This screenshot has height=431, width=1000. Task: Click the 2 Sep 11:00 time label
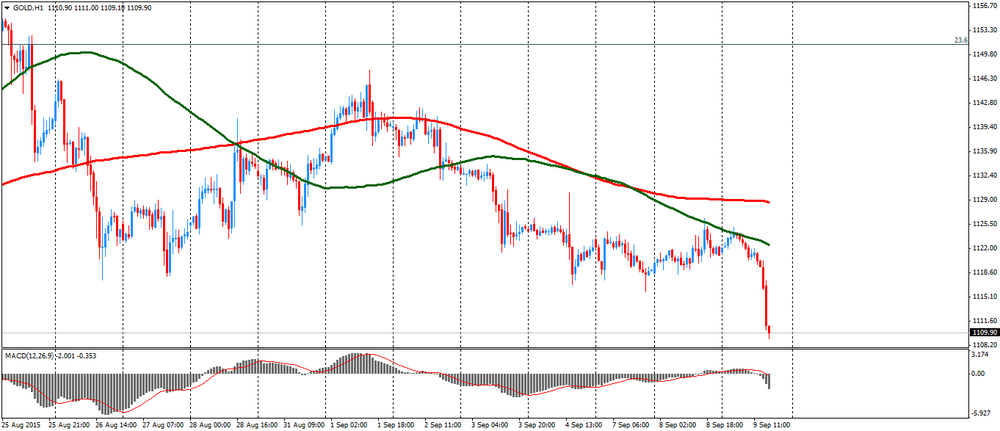pyautogui.click(x=443, y=423)
